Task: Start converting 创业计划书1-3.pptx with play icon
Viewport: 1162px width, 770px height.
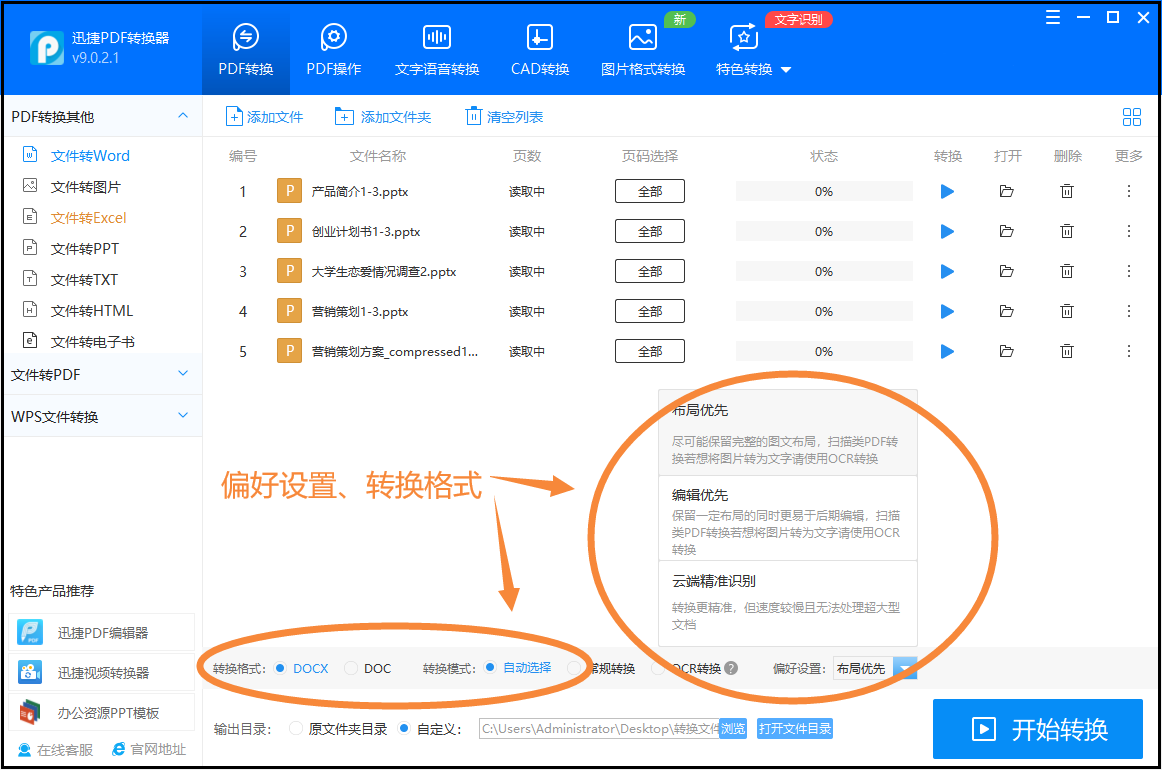Action: 946,232
